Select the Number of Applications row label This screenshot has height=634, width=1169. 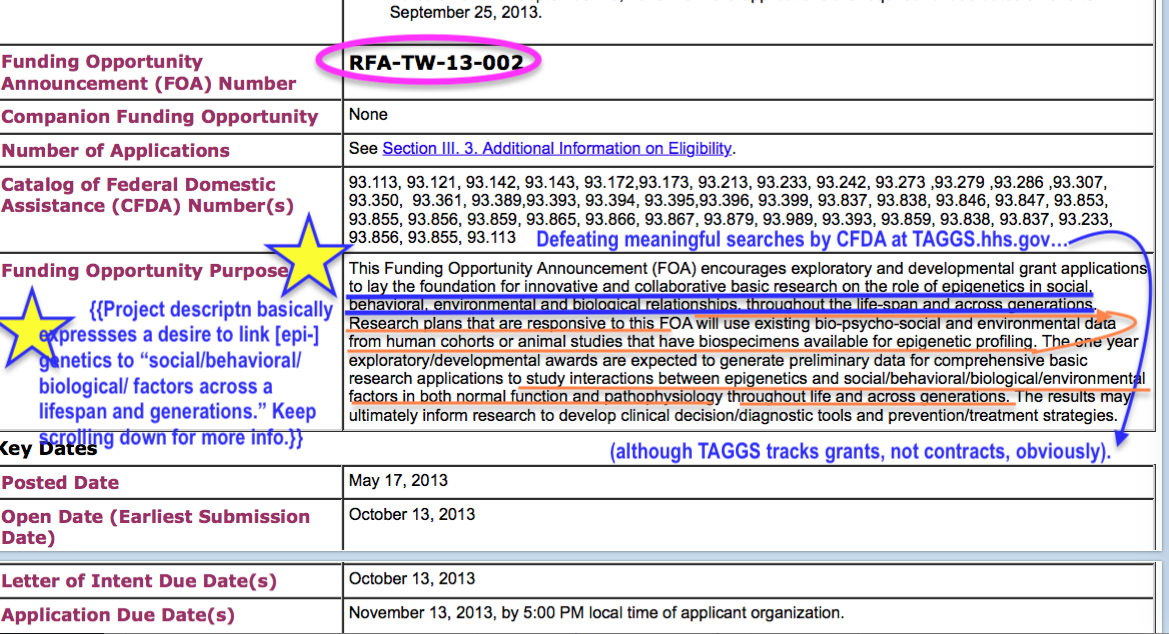(115, 151)
